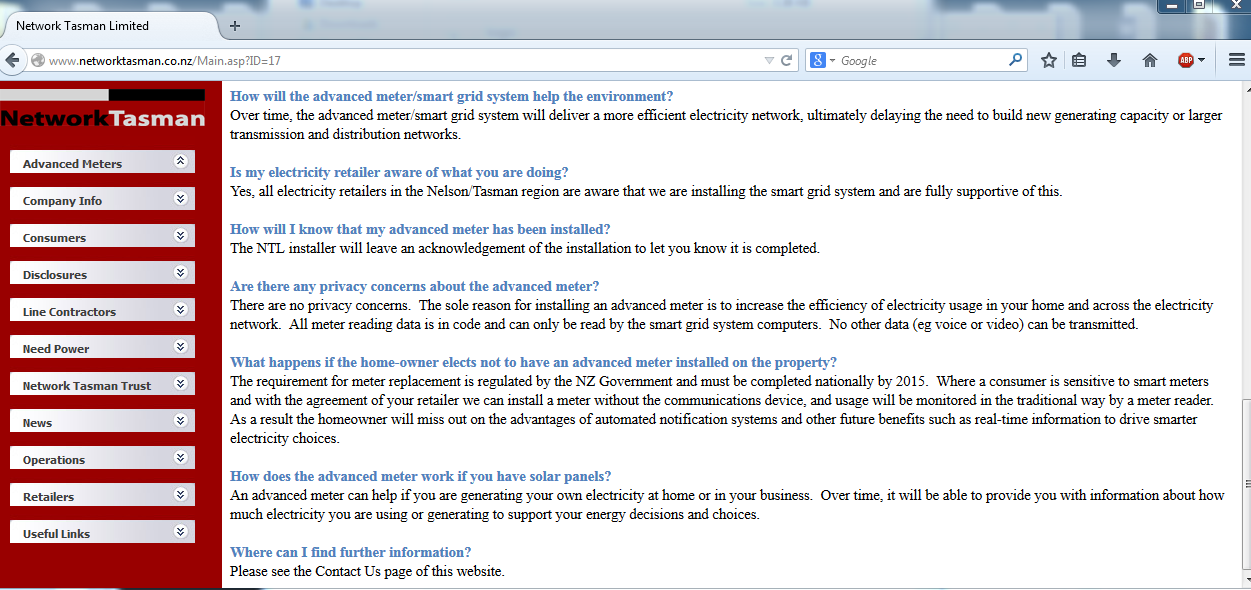Viewport: 1251px width, 590px height.
Task: Expand the Company Info menu section
Action: (180, 199)
